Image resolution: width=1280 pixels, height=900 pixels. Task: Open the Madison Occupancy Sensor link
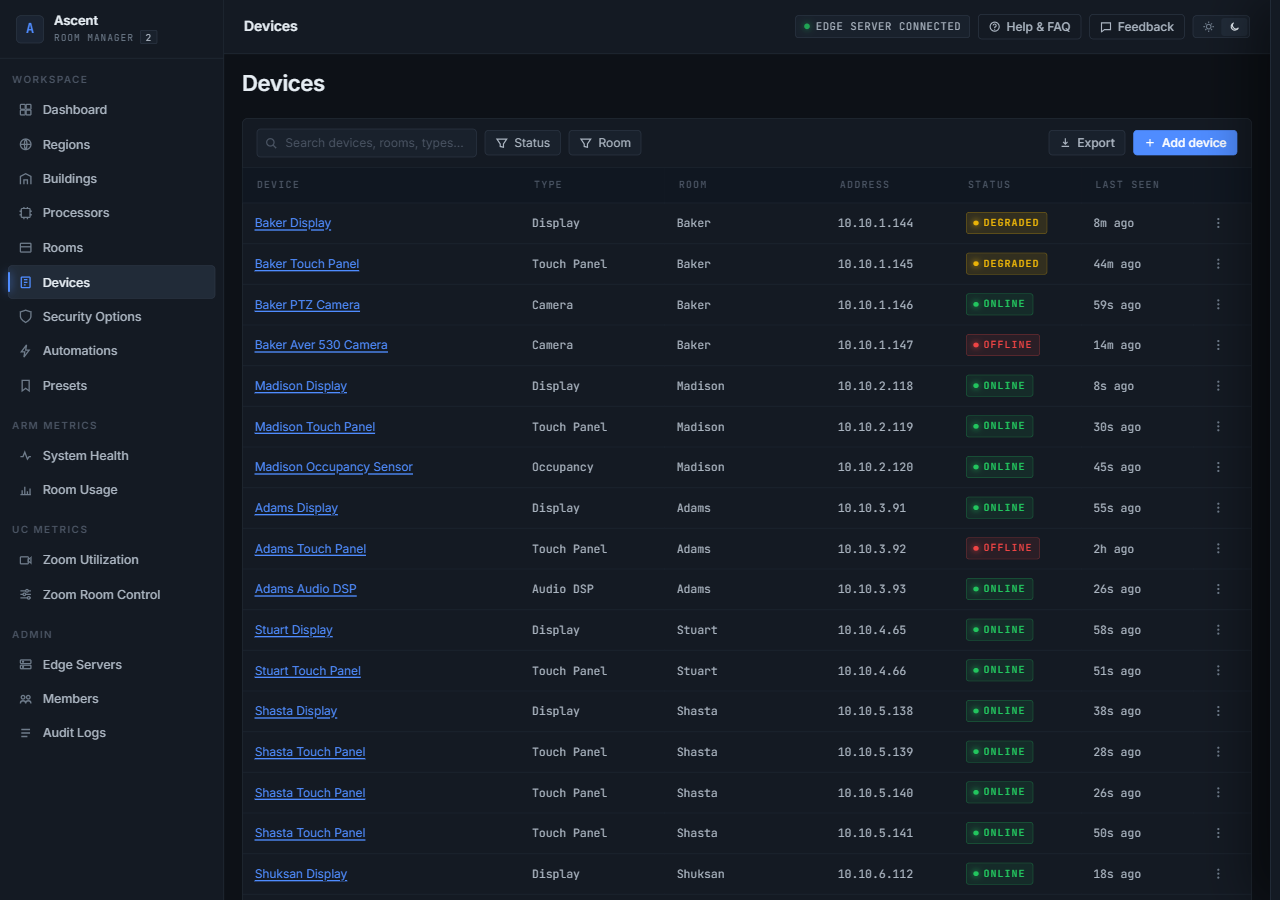pos(334,467)
